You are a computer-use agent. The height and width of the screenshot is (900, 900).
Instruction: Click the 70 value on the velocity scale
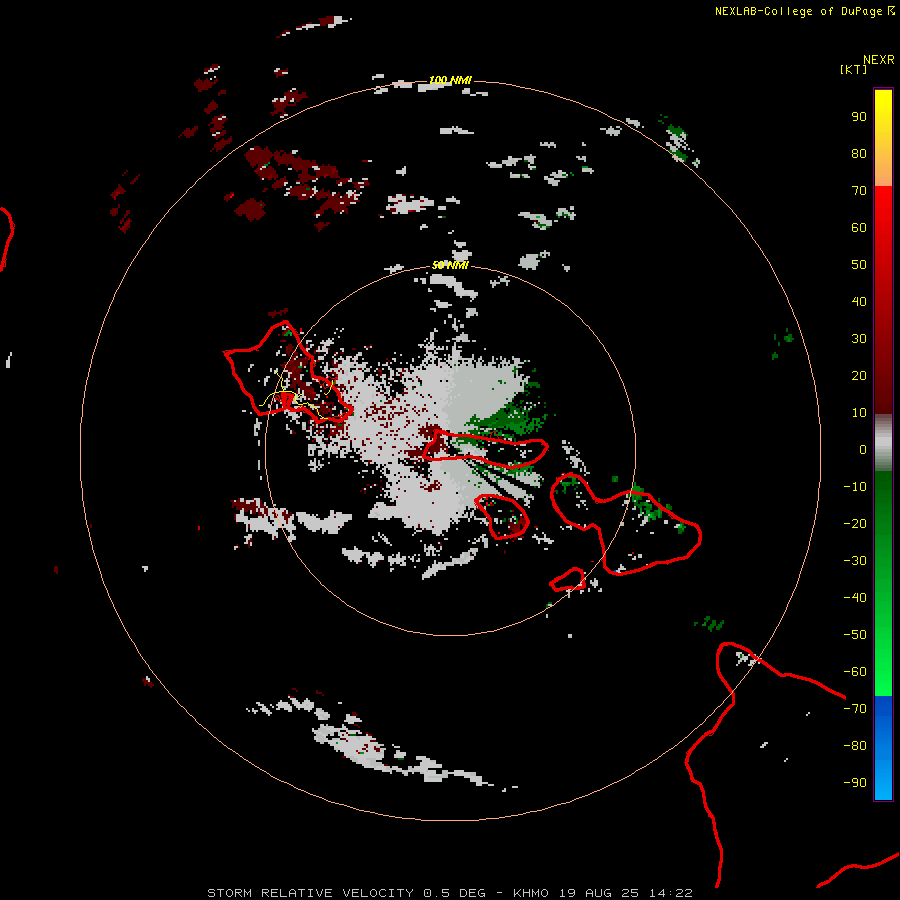[859, 191]
